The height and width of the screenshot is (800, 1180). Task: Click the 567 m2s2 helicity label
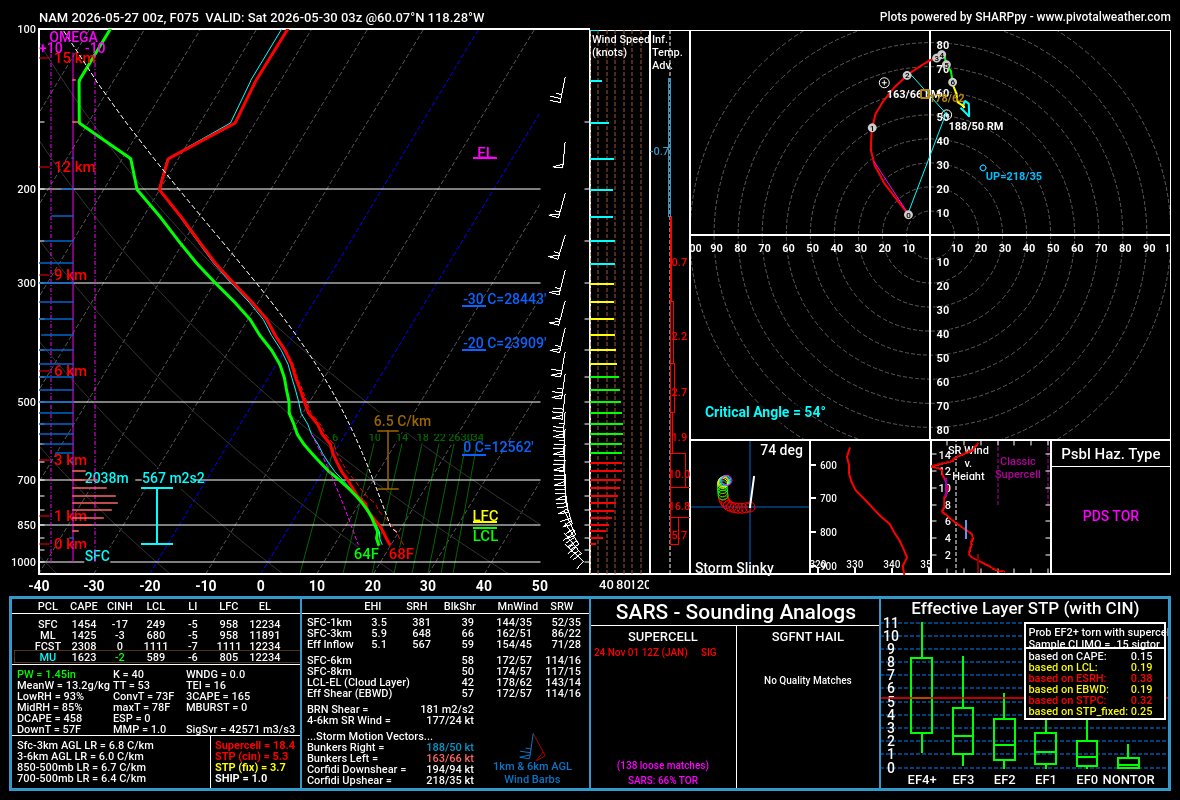pos(173,478)
